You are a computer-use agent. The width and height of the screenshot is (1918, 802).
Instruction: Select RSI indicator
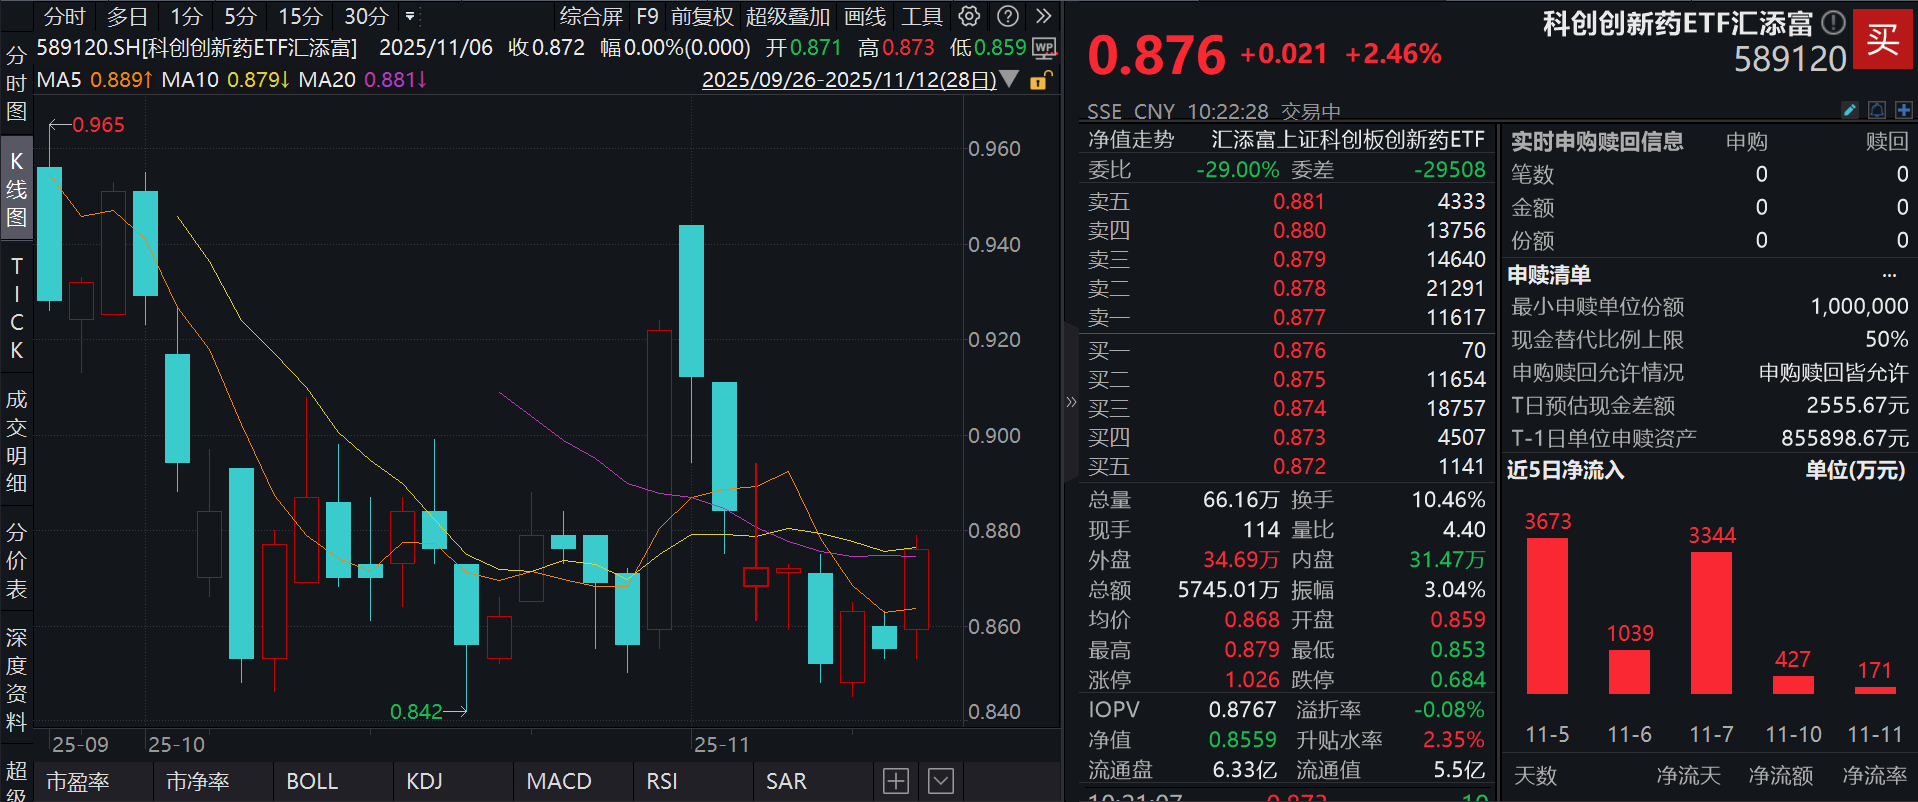662,781
